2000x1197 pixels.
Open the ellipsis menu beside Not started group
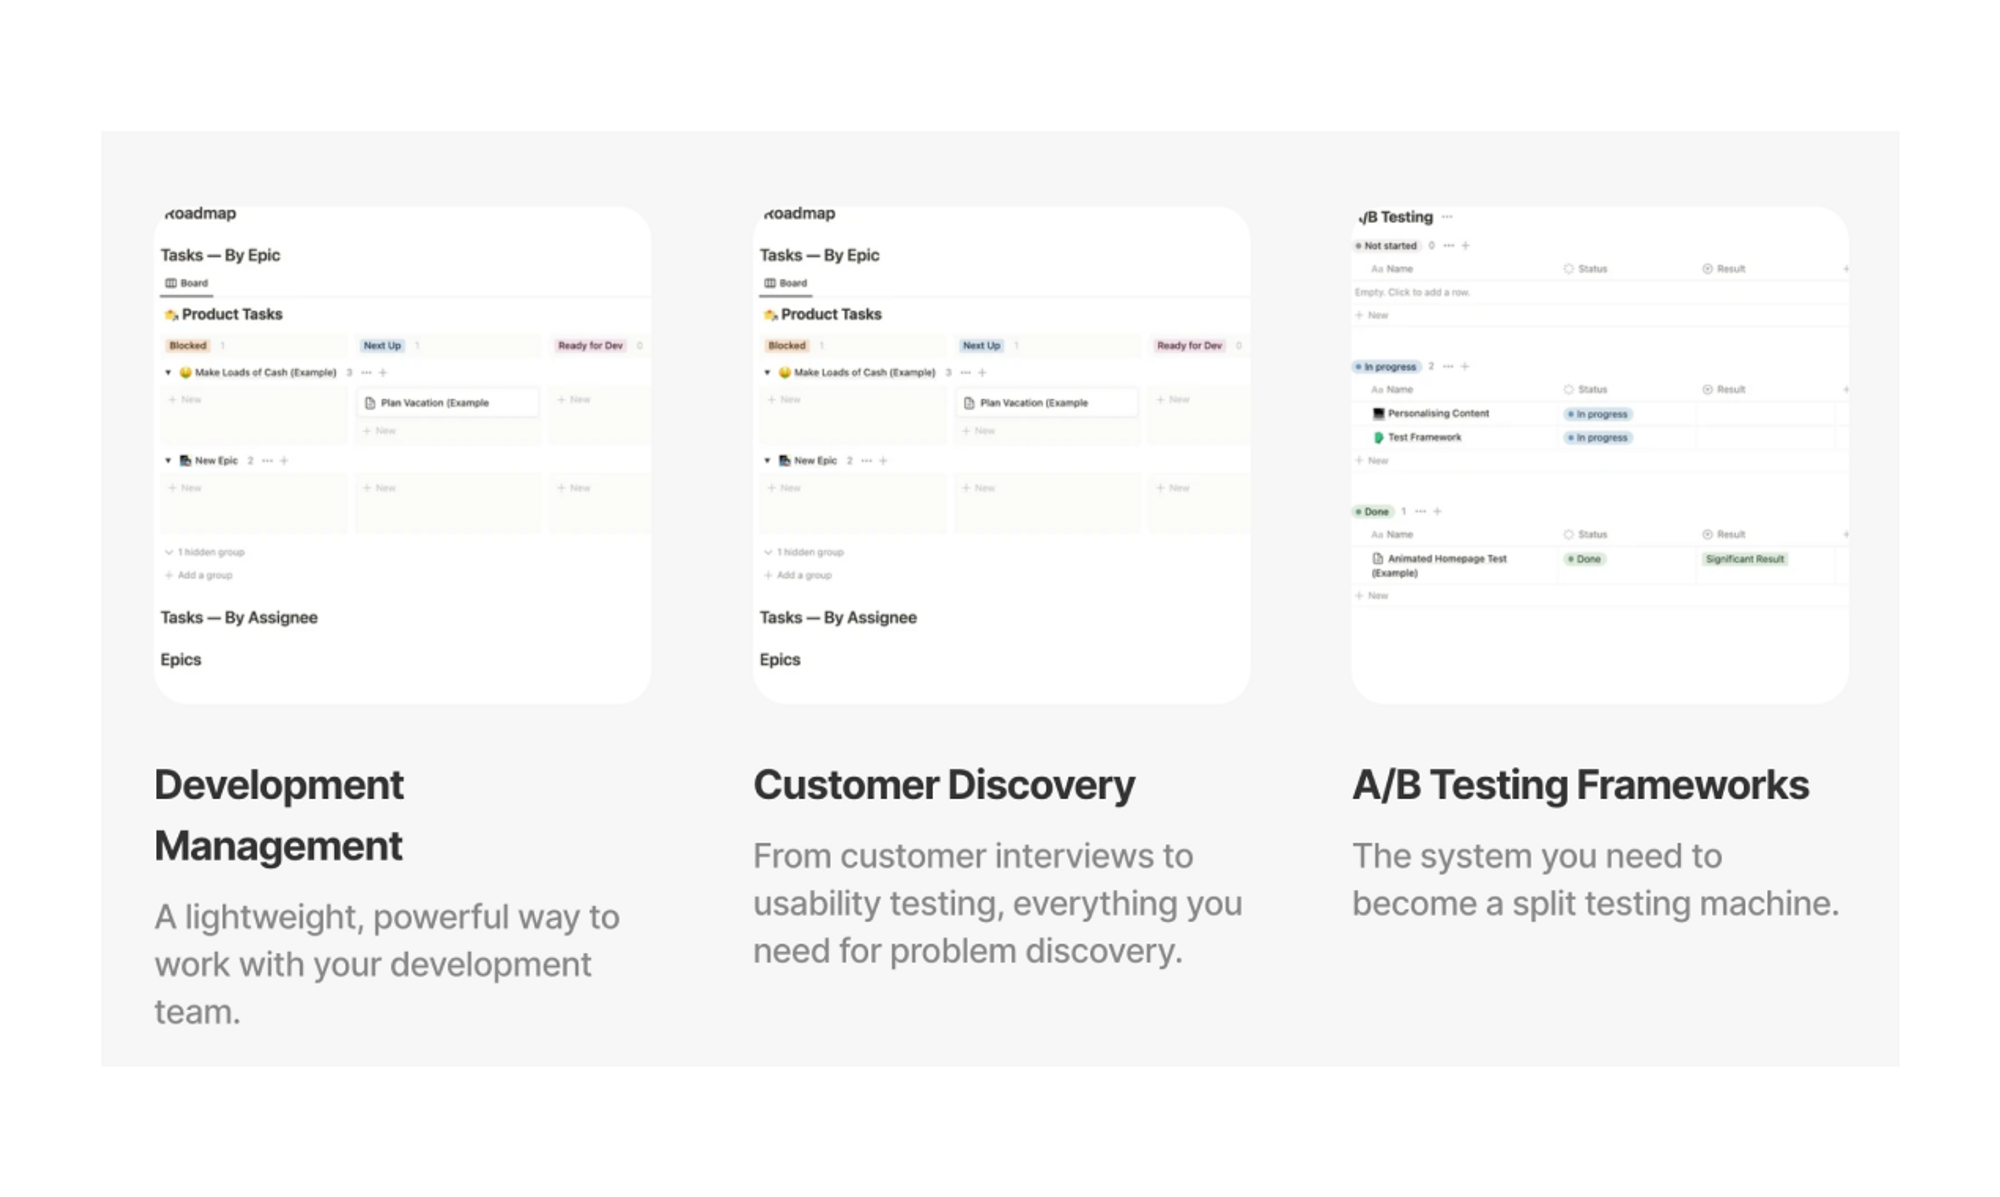point(1448,246)
